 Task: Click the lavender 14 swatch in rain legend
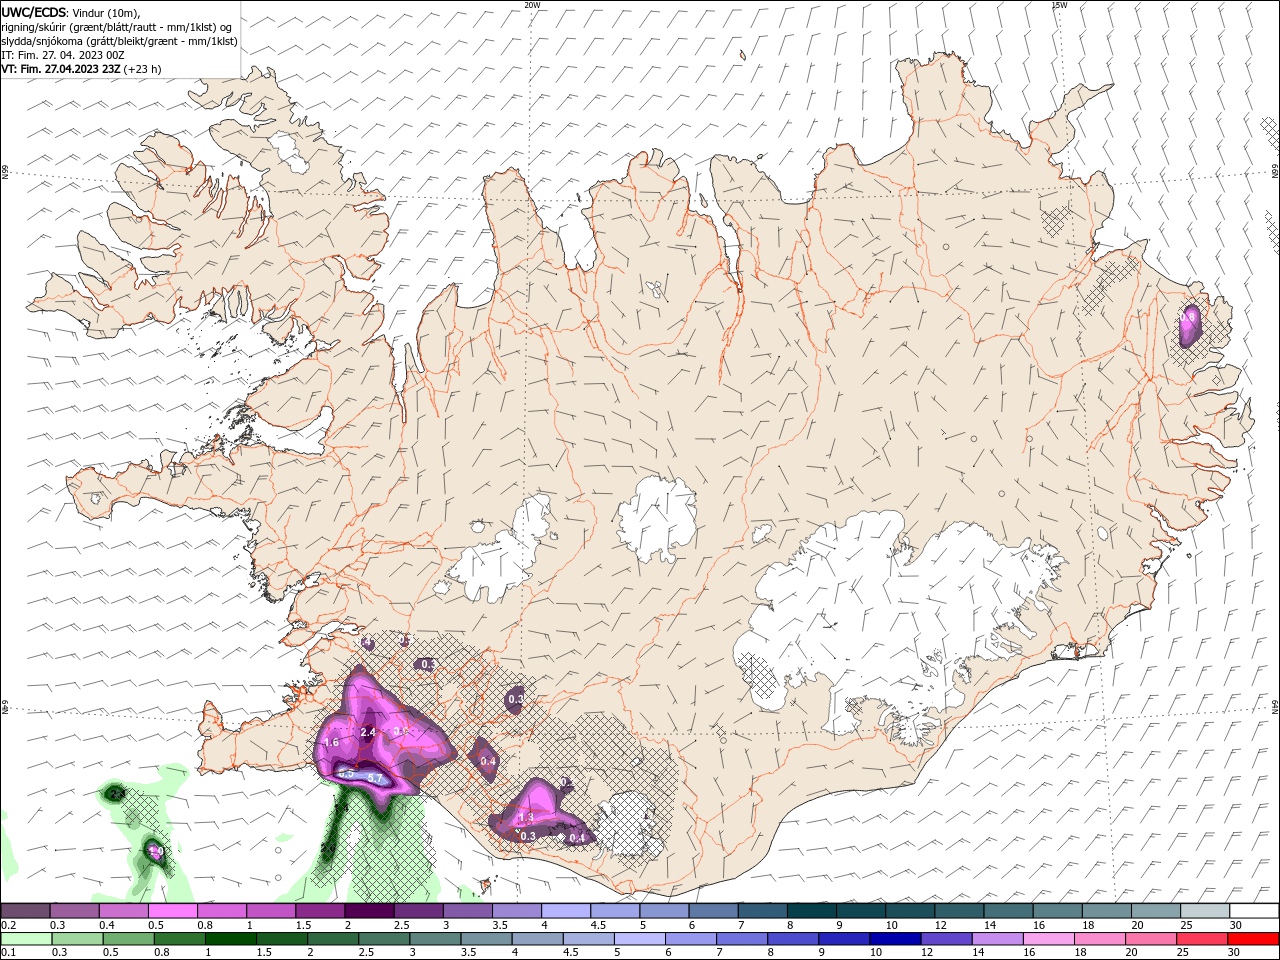click(x=996, y=939)
